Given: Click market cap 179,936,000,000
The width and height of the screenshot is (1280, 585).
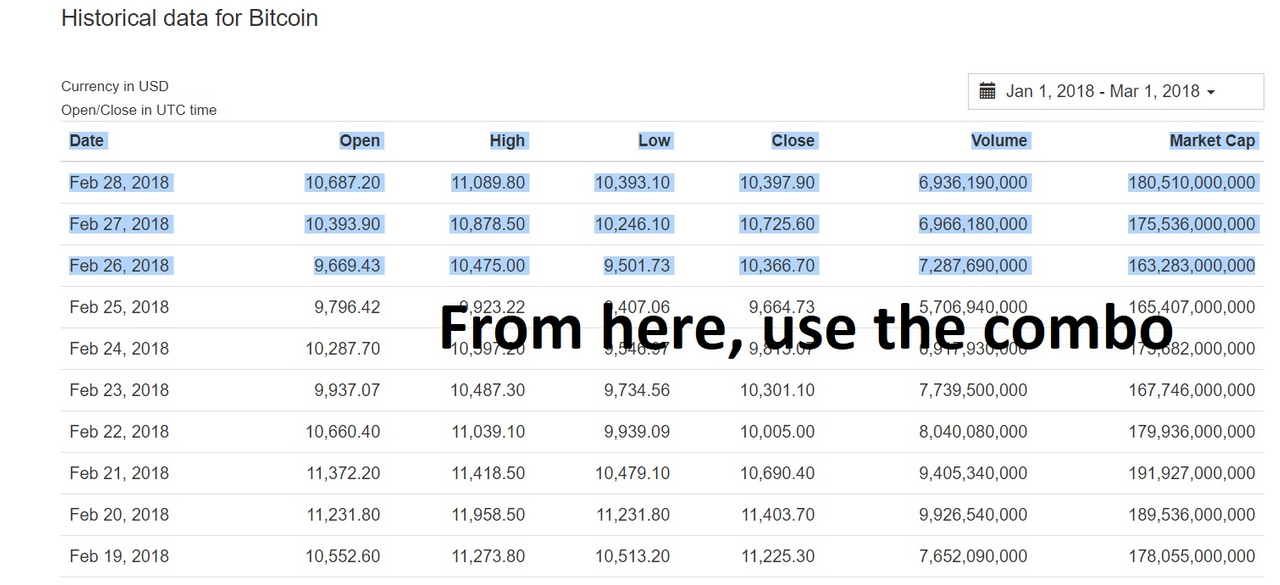Looking at the screenshot, I should 1192,432.
